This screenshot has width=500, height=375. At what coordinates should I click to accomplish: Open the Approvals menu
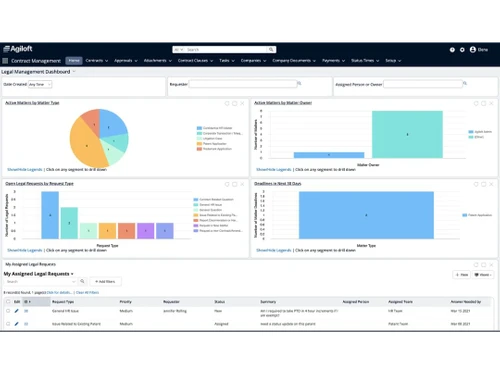click(126, 61)
